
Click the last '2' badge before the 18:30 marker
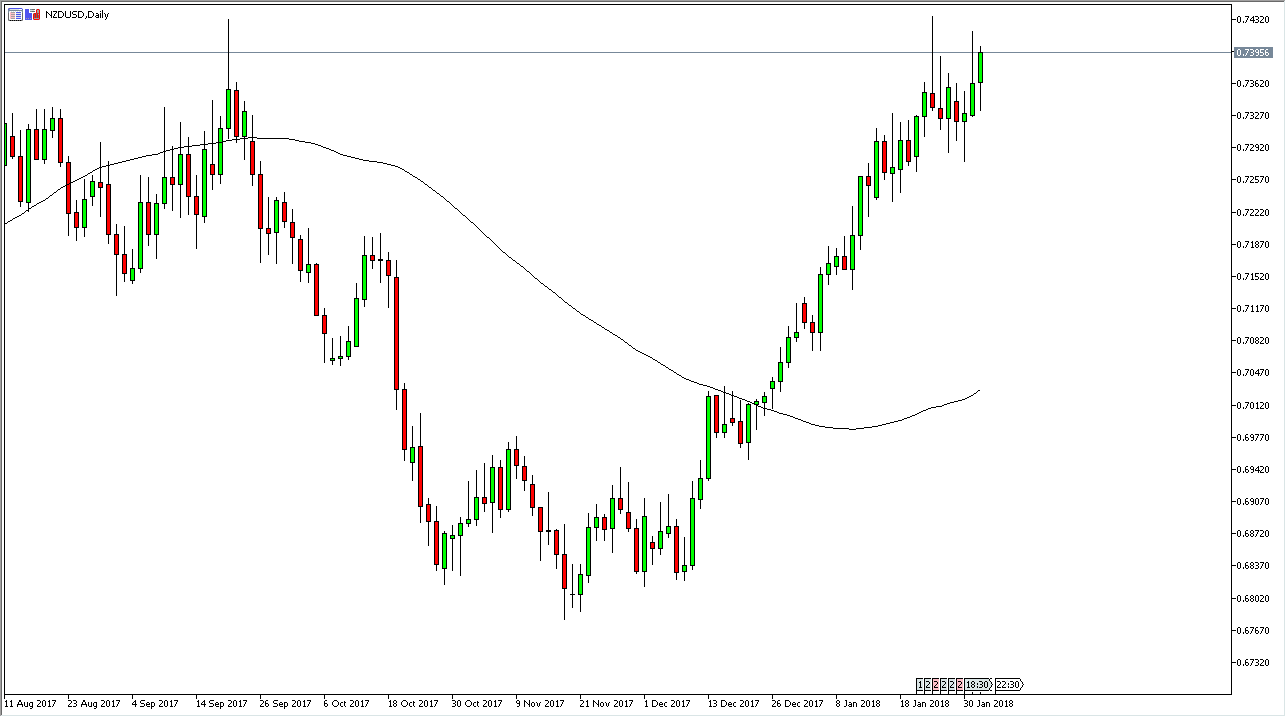coord(960,685)
